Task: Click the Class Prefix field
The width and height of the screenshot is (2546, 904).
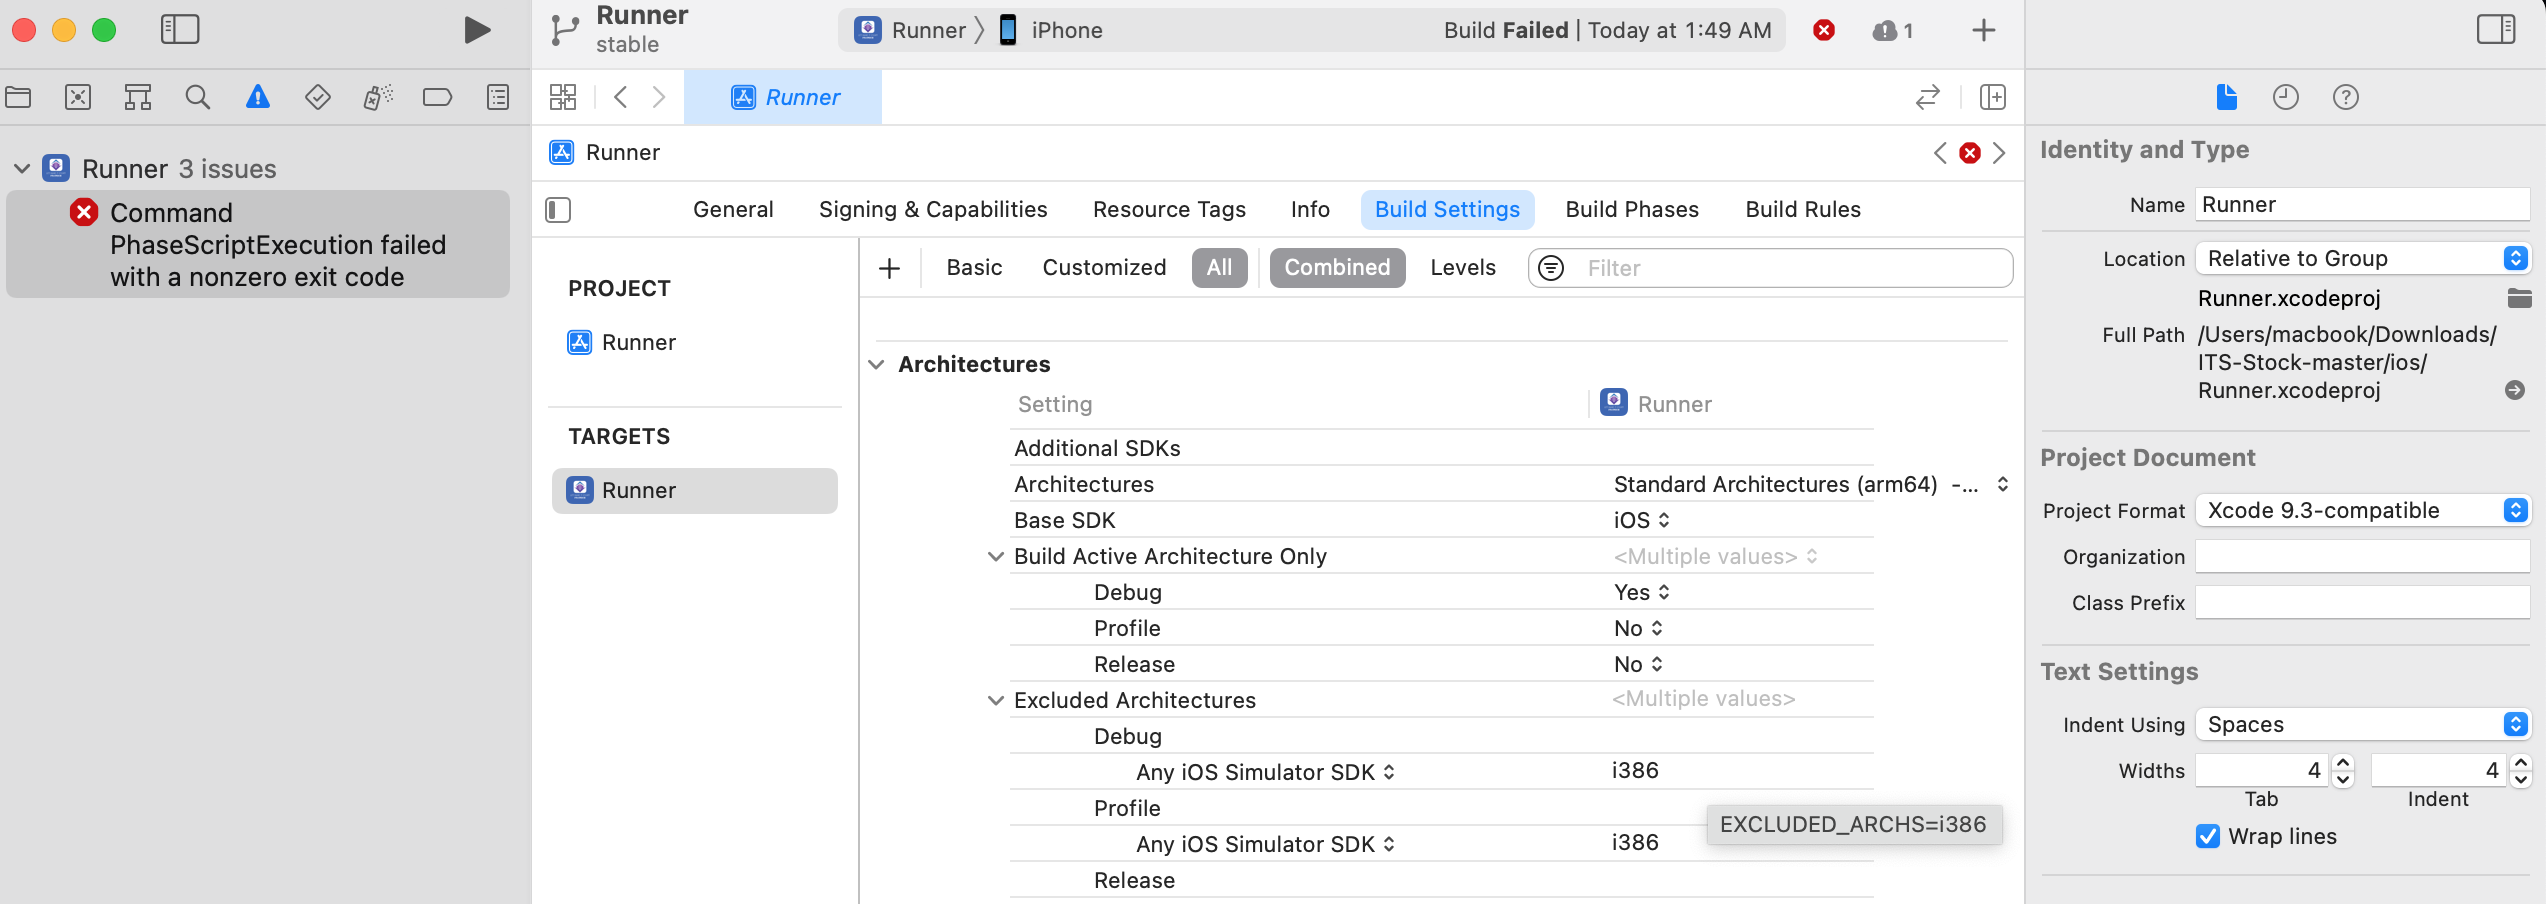Action: (x=2363, y=602)
